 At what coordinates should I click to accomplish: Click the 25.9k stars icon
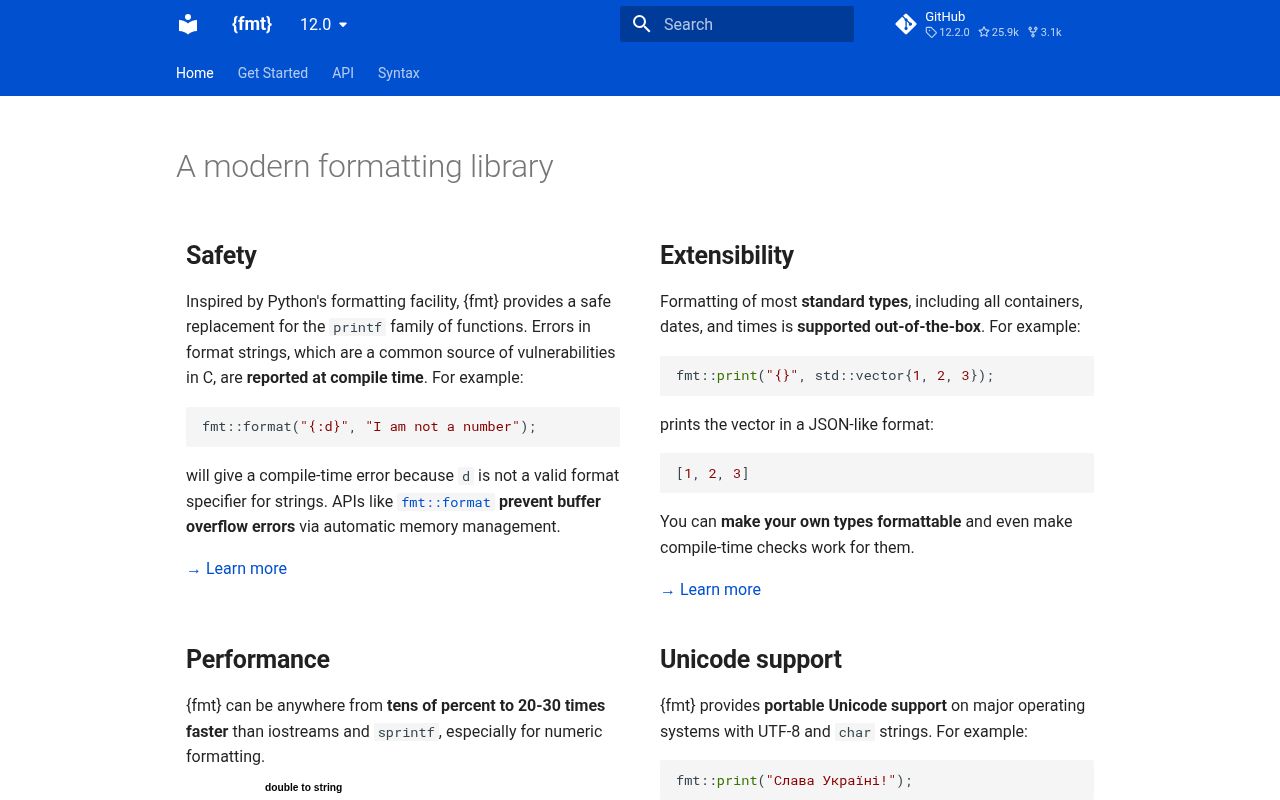[984, 32]
